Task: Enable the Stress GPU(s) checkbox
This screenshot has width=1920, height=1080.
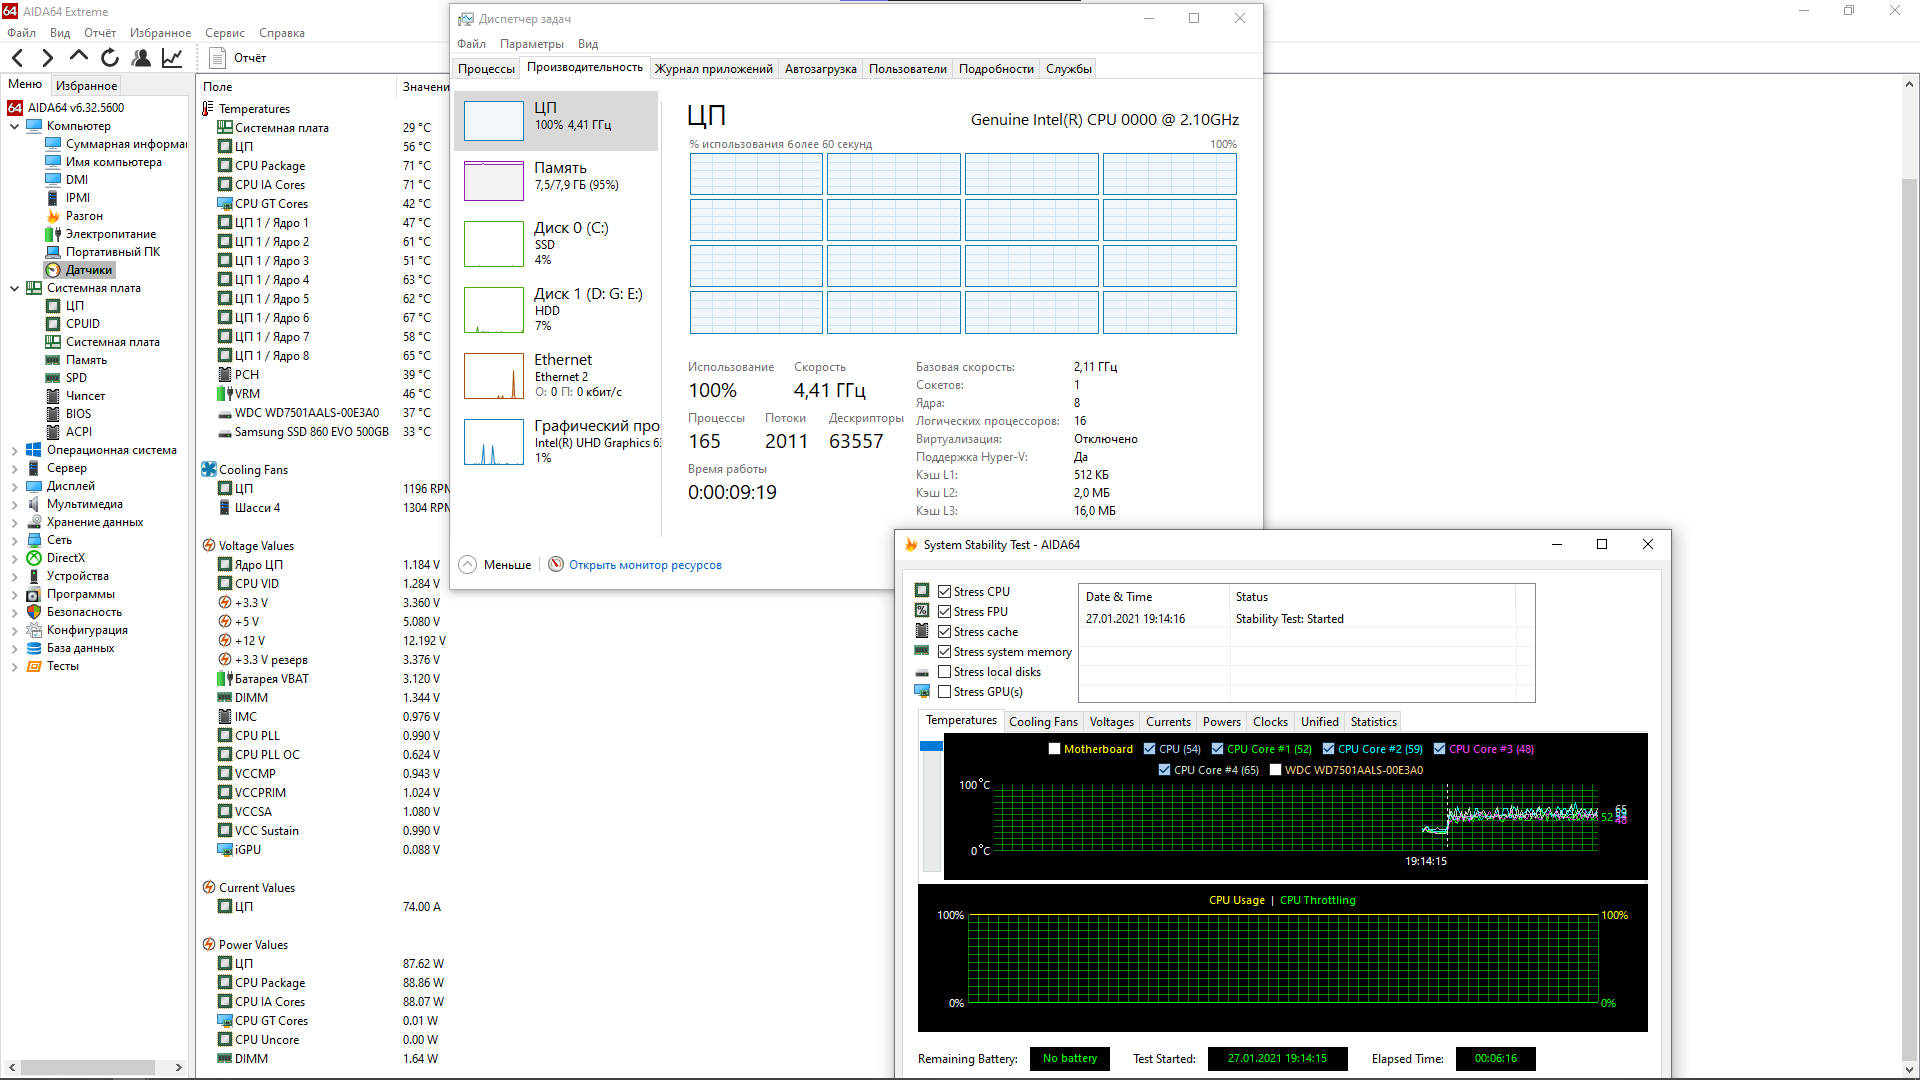Action: [x=944, y=692]
